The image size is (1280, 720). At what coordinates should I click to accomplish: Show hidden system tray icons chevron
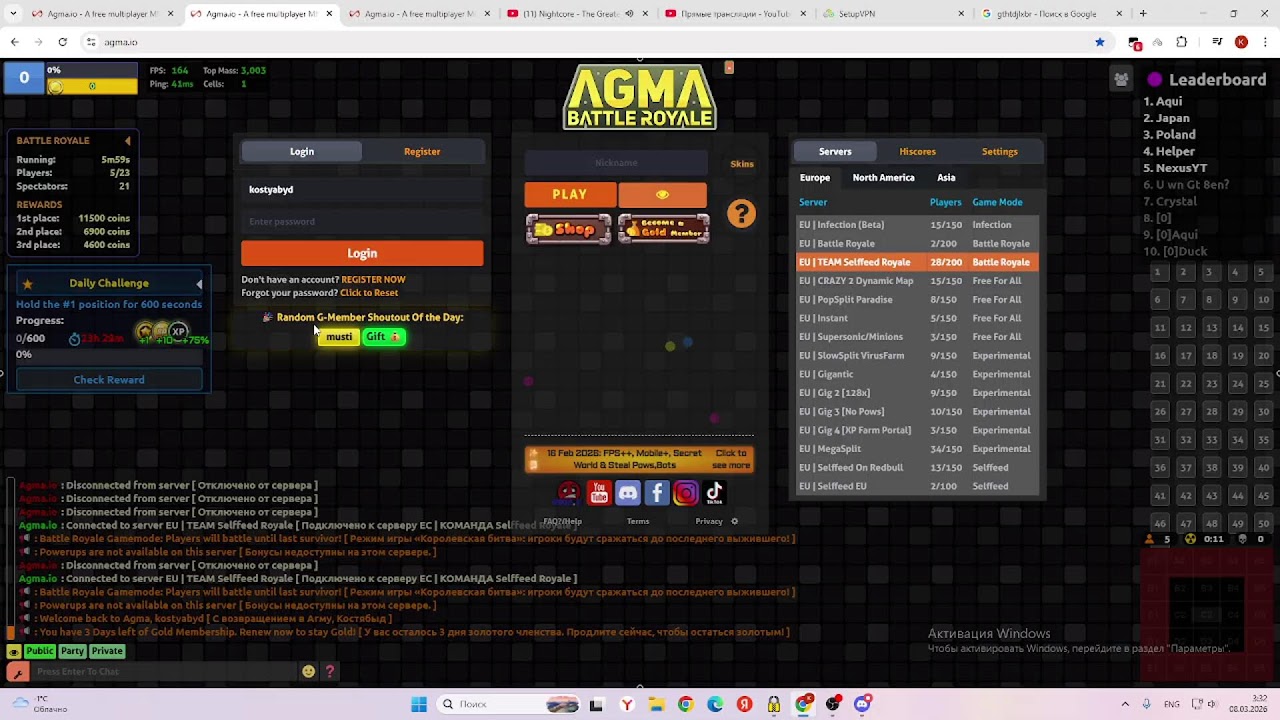[x=1125, y=704]
